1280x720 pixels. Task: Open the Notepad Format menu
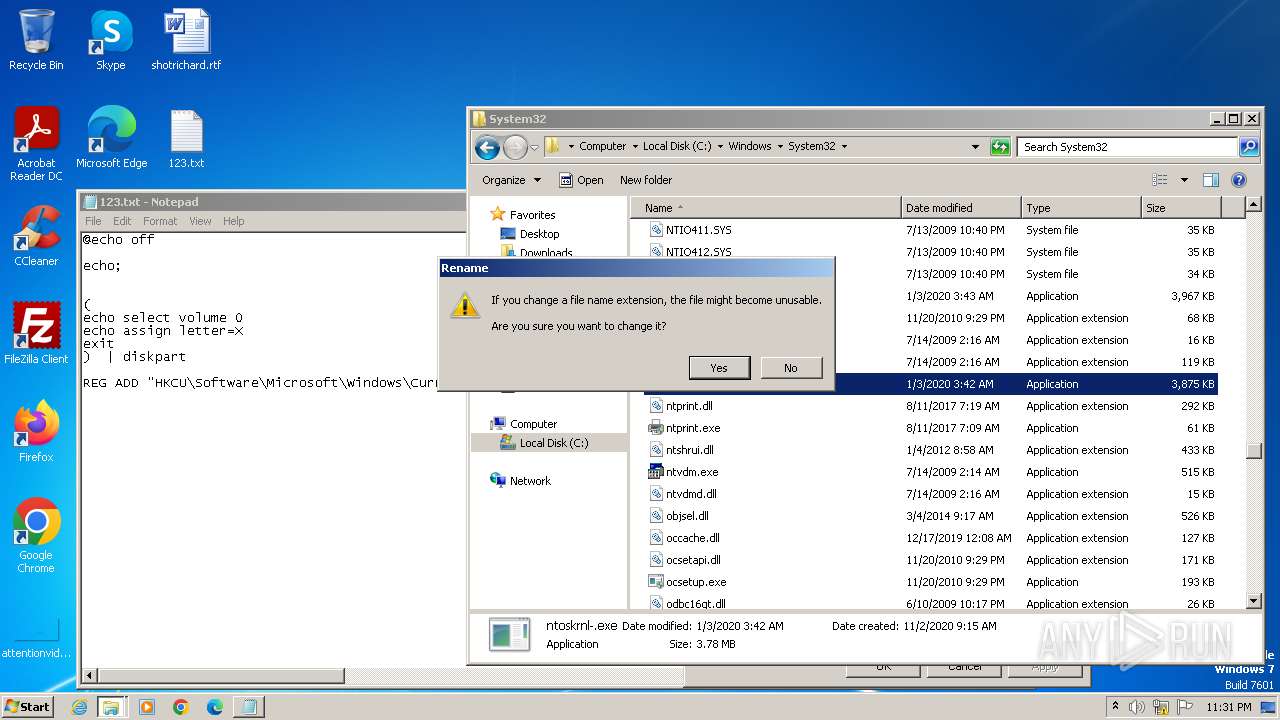(160, 221)
